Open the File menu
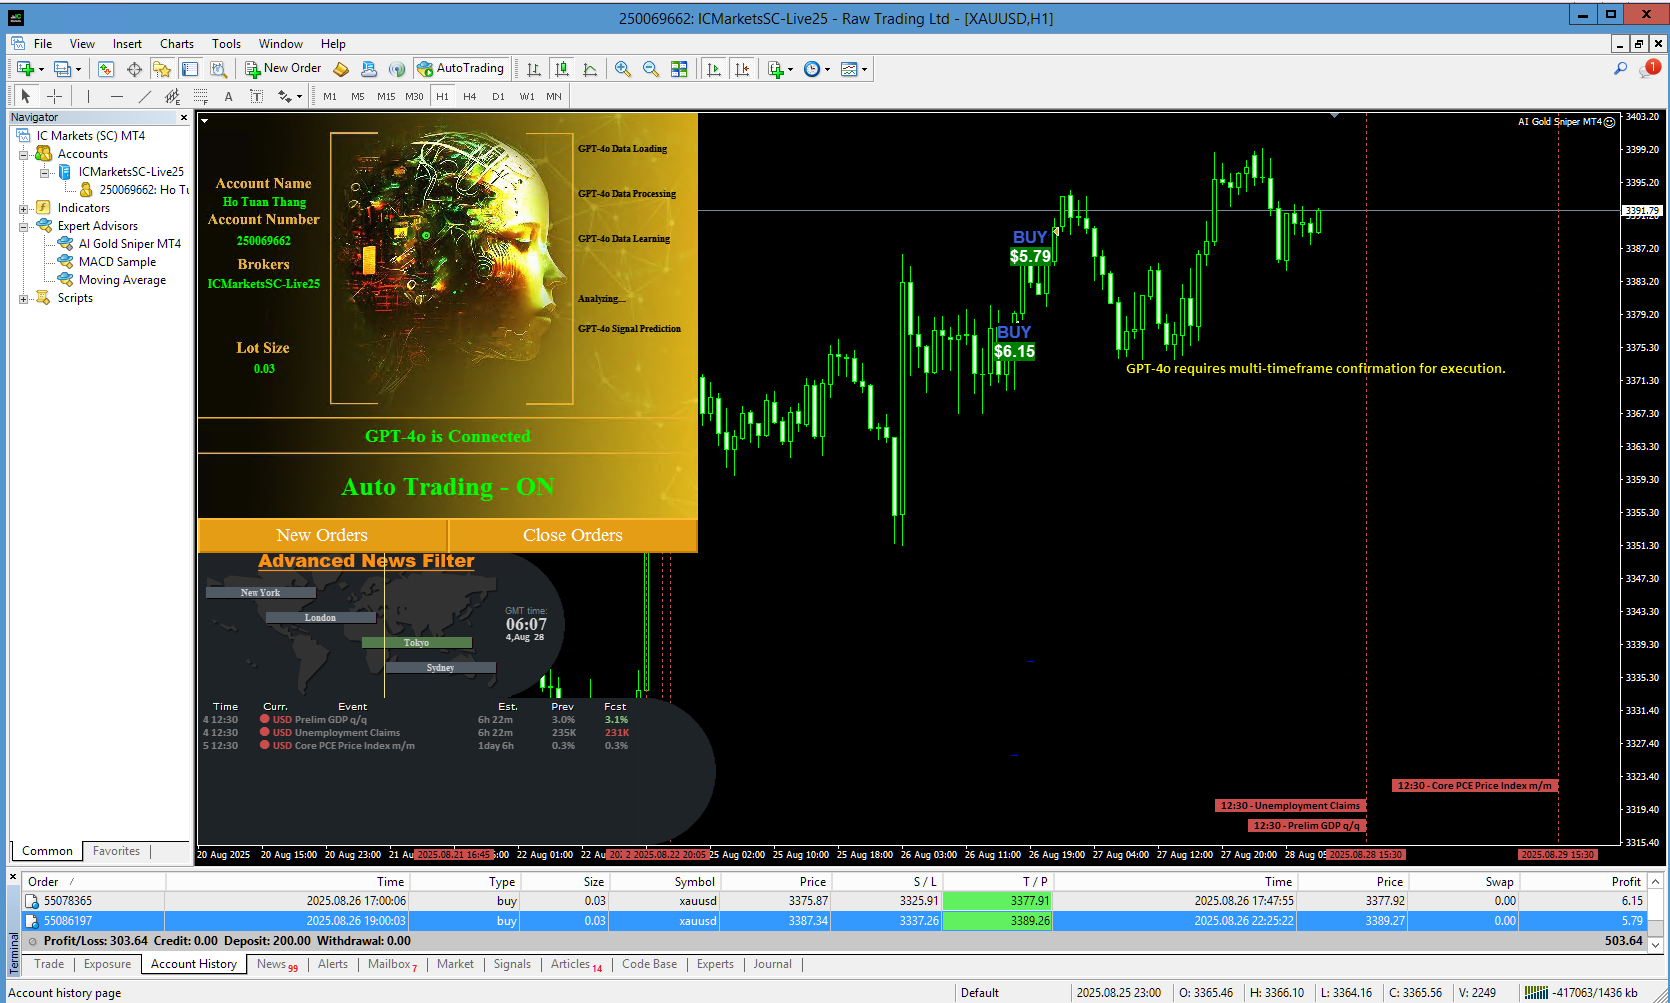This screenshot has width=1670, height=1003. pyautogui.click(x=43, y=44)
